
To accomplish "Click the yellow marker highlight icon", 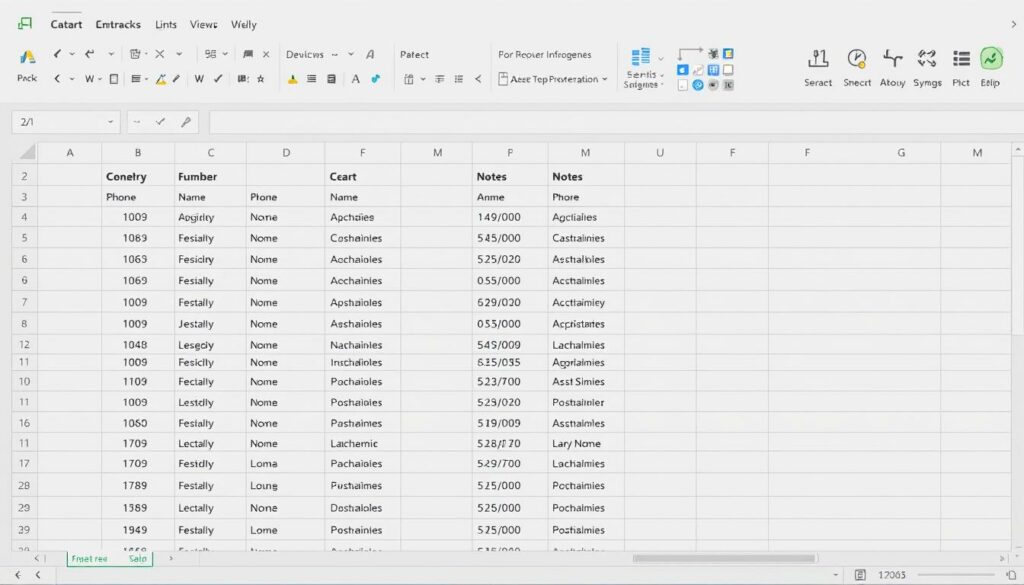I will 161,79.
